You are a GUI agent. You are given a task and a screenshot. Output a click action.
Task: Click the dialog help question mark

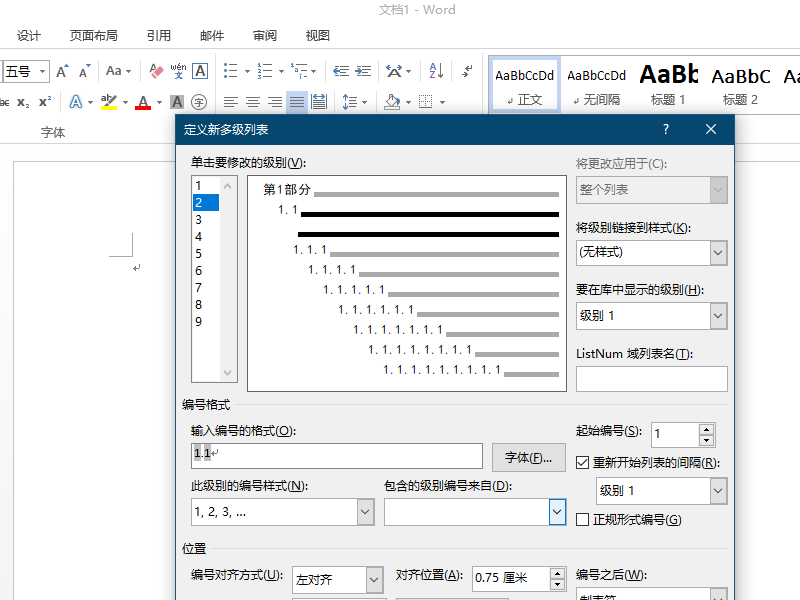(x=666, y=130)
